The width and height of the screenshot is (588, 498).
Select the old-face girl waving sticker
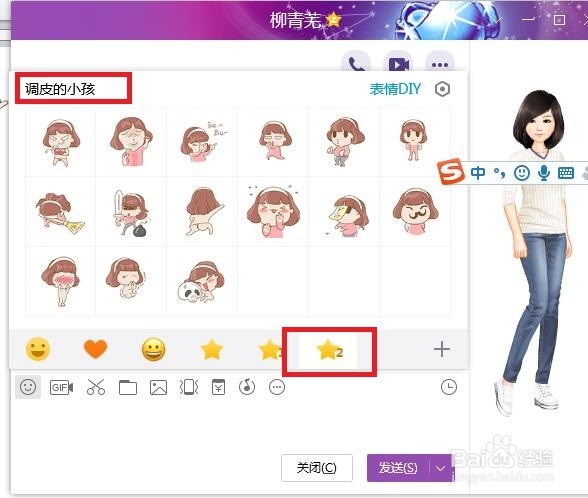[131, 142]
